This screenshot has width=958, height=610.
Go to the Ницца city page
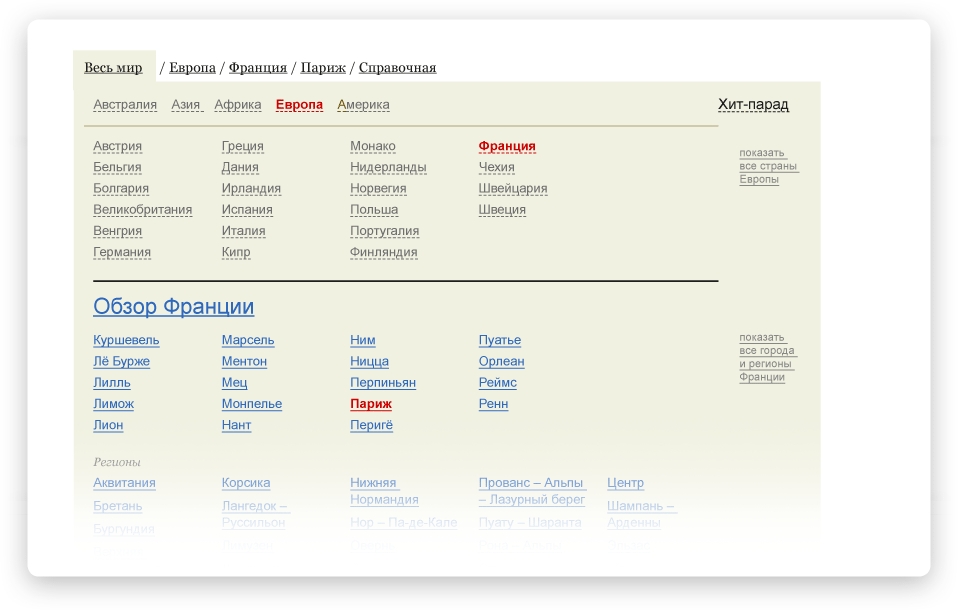coord(369,362)
